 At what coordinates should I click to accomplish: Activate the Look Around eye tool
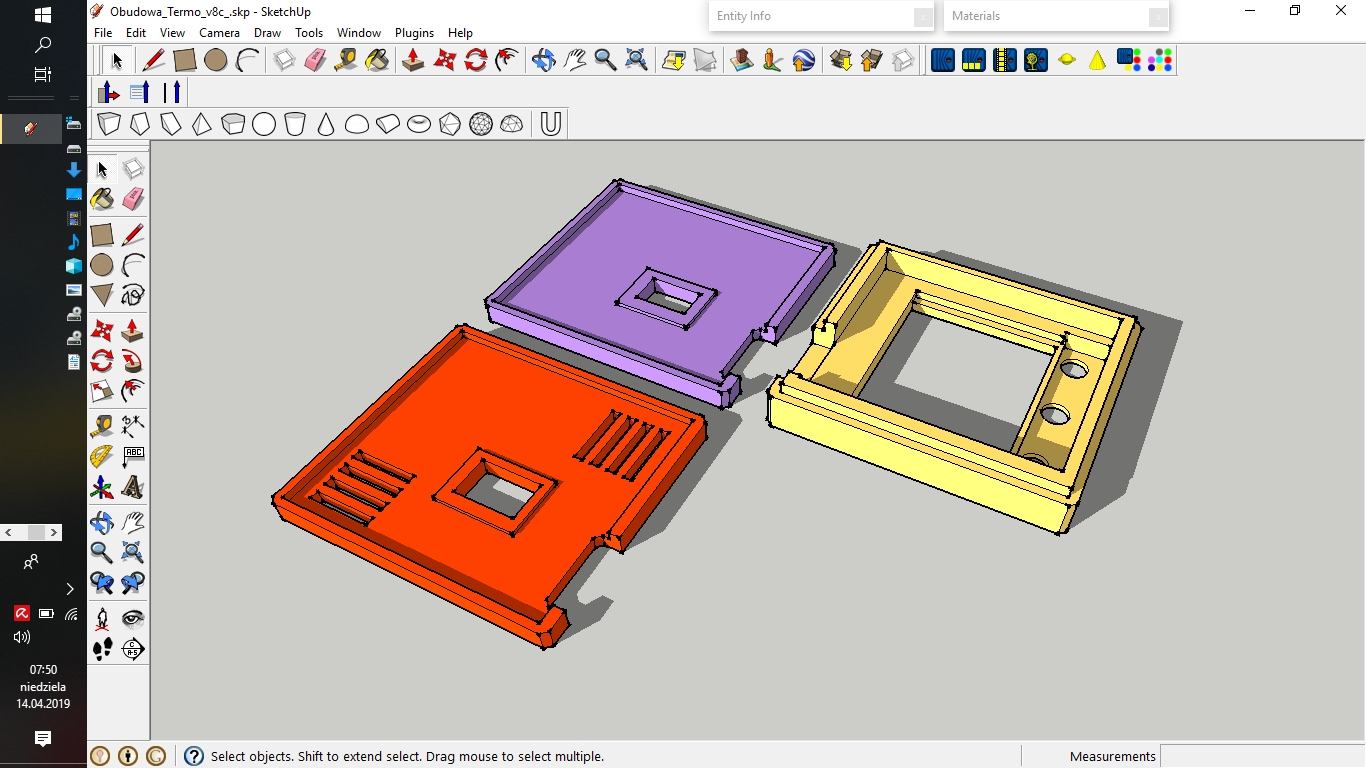click(x=133, y=618)
